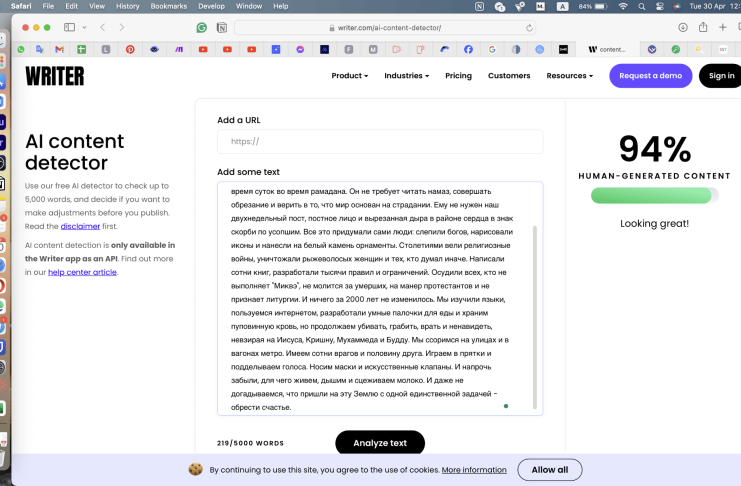Viewport: 741px width, 486px height.
Task: Open the Siri menu bar icon
Action: [677, 6]
